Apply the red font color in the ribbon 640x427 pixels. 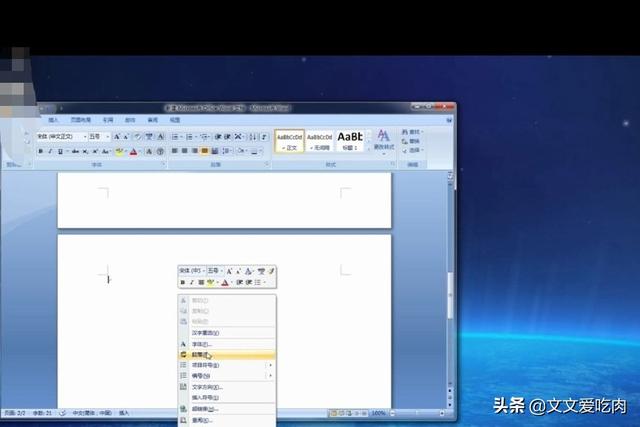tap(133, 152)
